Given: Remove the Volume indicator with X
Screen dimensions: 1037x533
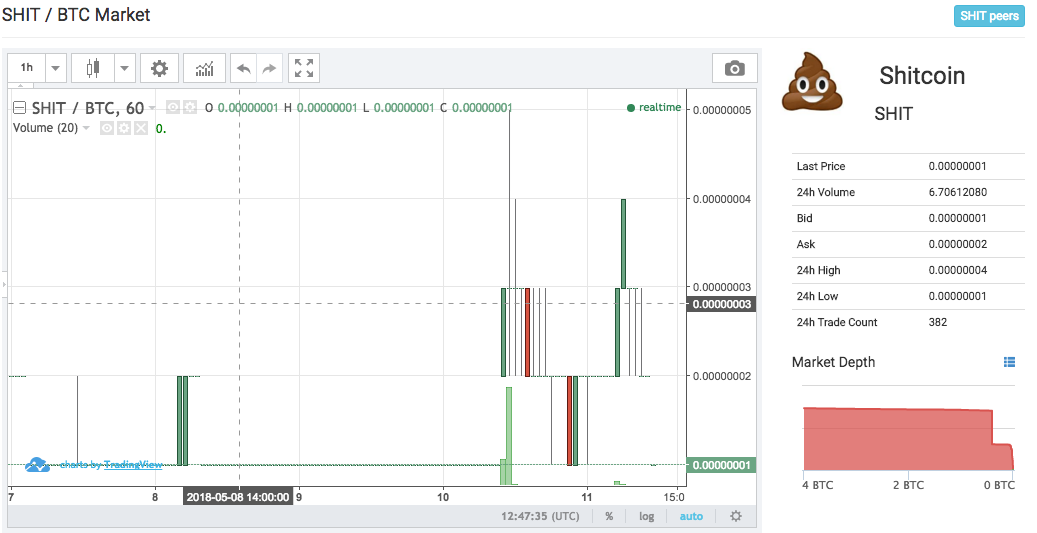Looking at the screenshot, I should (x=141, y=128).
